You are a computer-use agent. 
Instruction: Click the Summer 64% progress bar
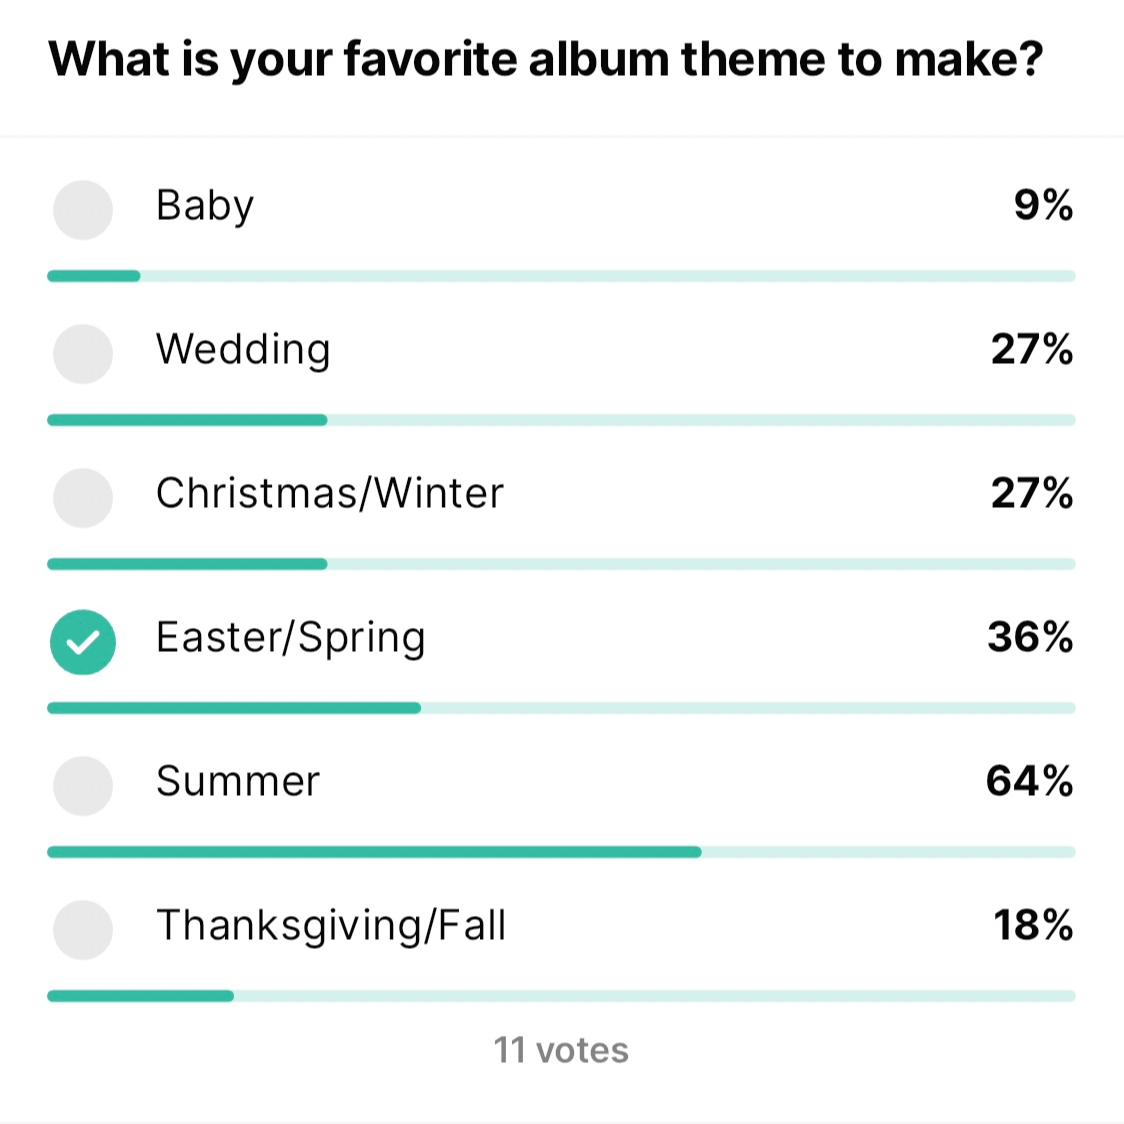click(561, 852)
